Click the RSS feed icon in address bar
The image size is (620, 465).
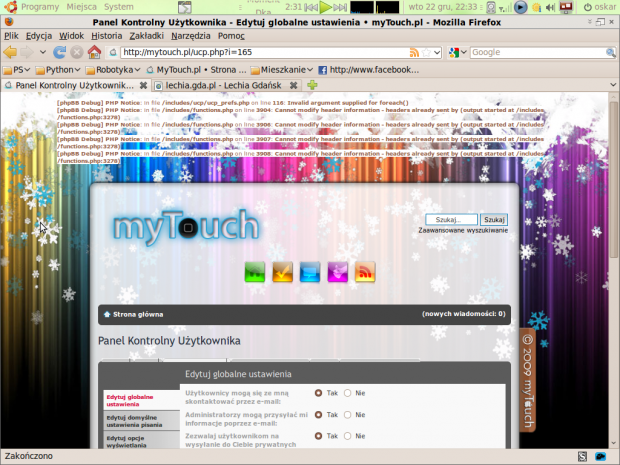click(x=414, y=52)
